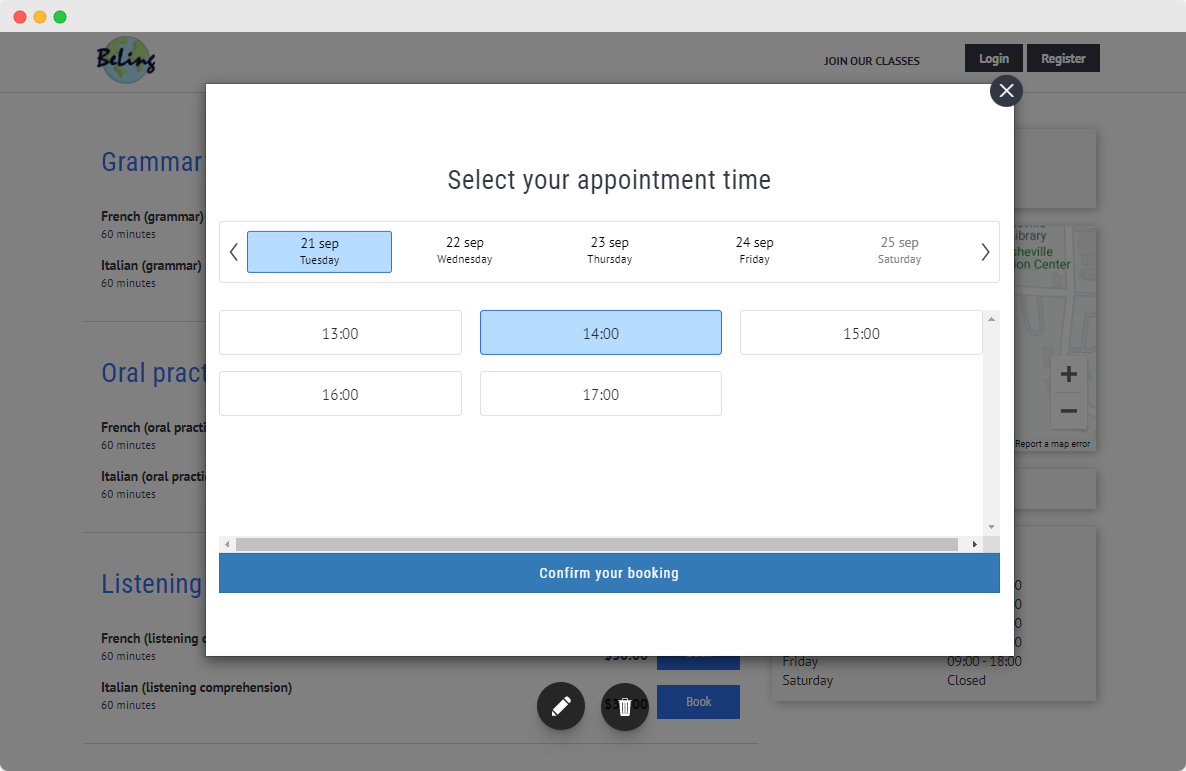This screenshot has width=1186, height=771.
Task: Click the Grammar section heading
Action: [152, 161]
